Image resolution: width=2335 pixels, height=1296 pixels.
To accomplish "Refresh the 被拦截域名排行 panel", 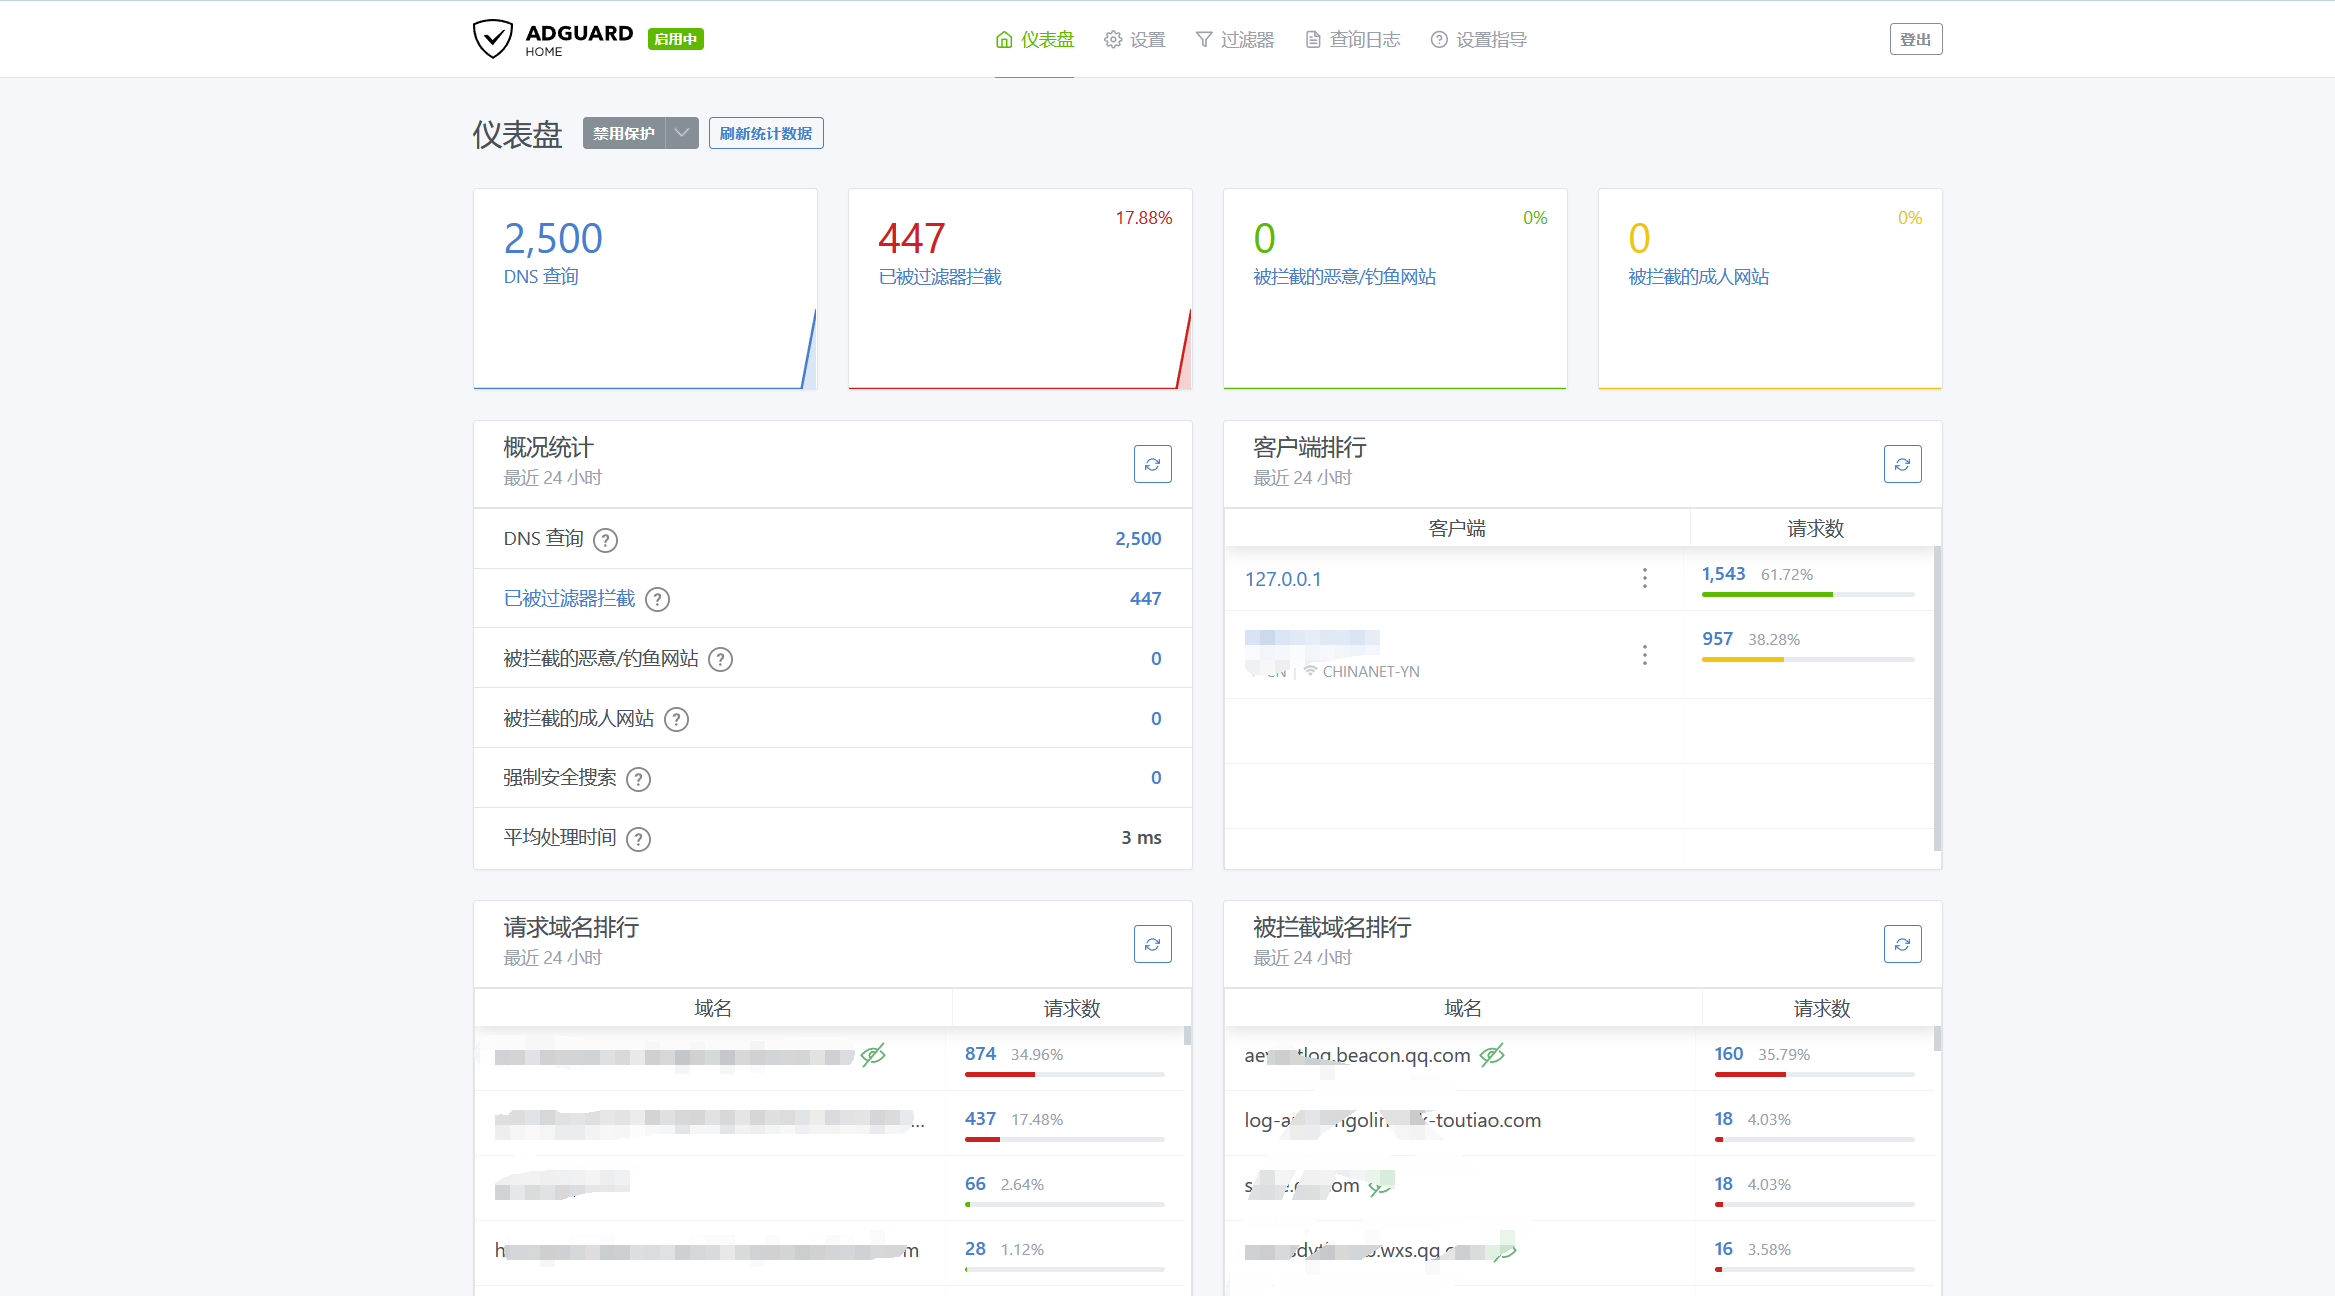I will [x=1903, y=943].
